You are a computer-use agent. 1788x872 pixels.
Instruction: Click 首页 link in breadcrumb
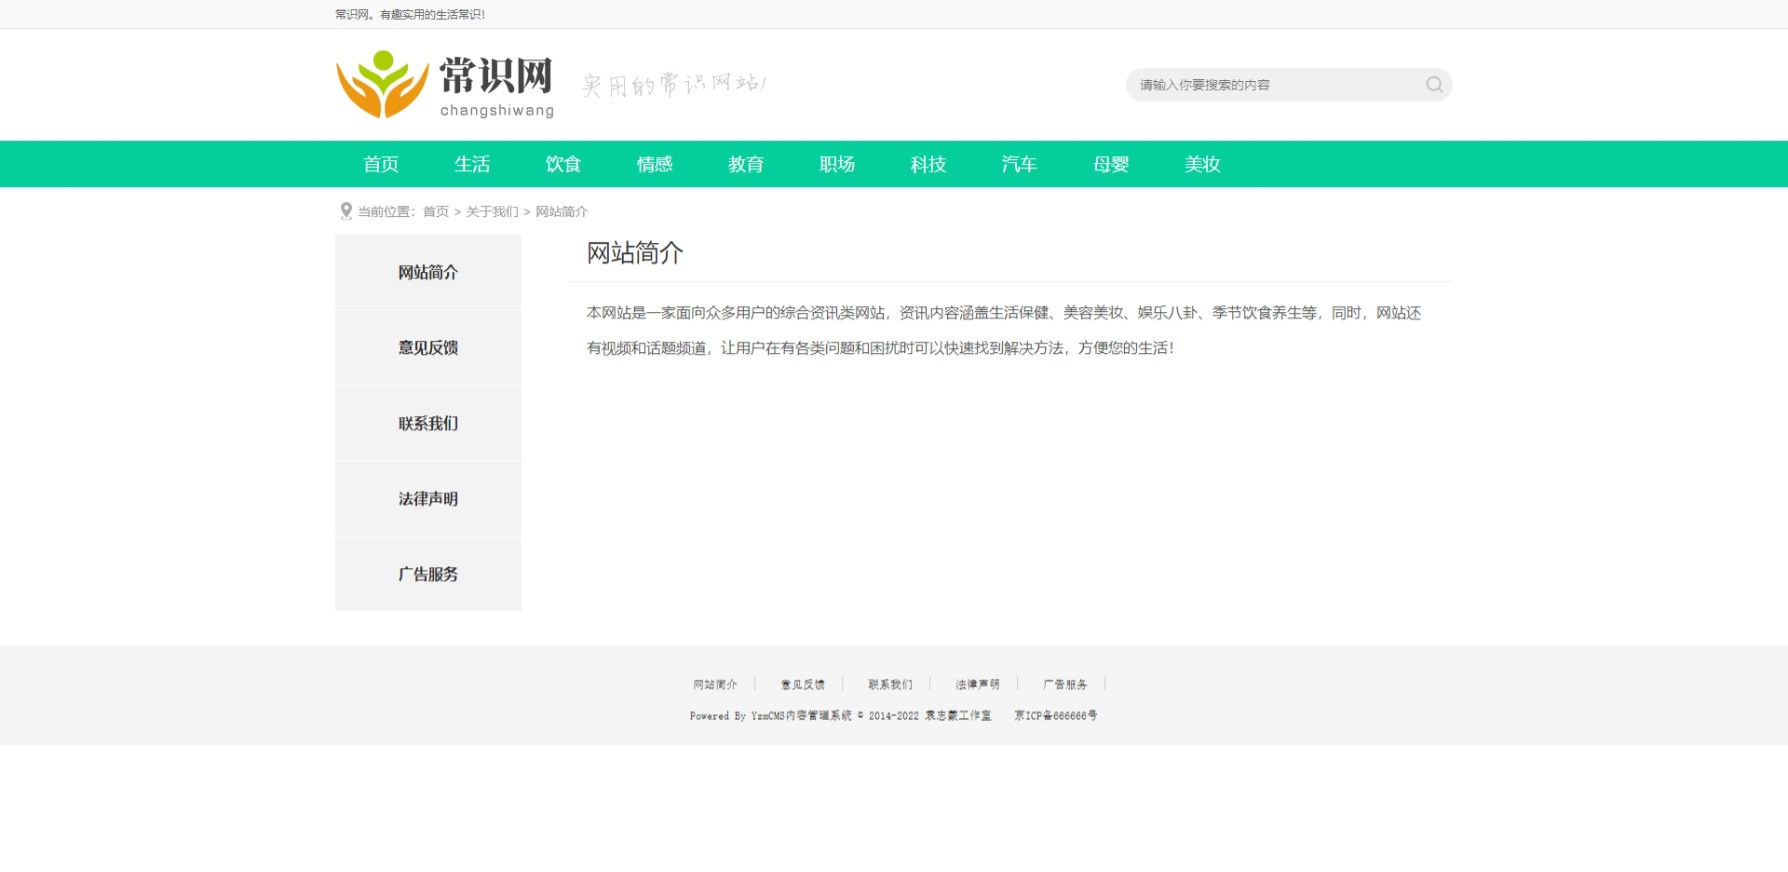point(436,212)
